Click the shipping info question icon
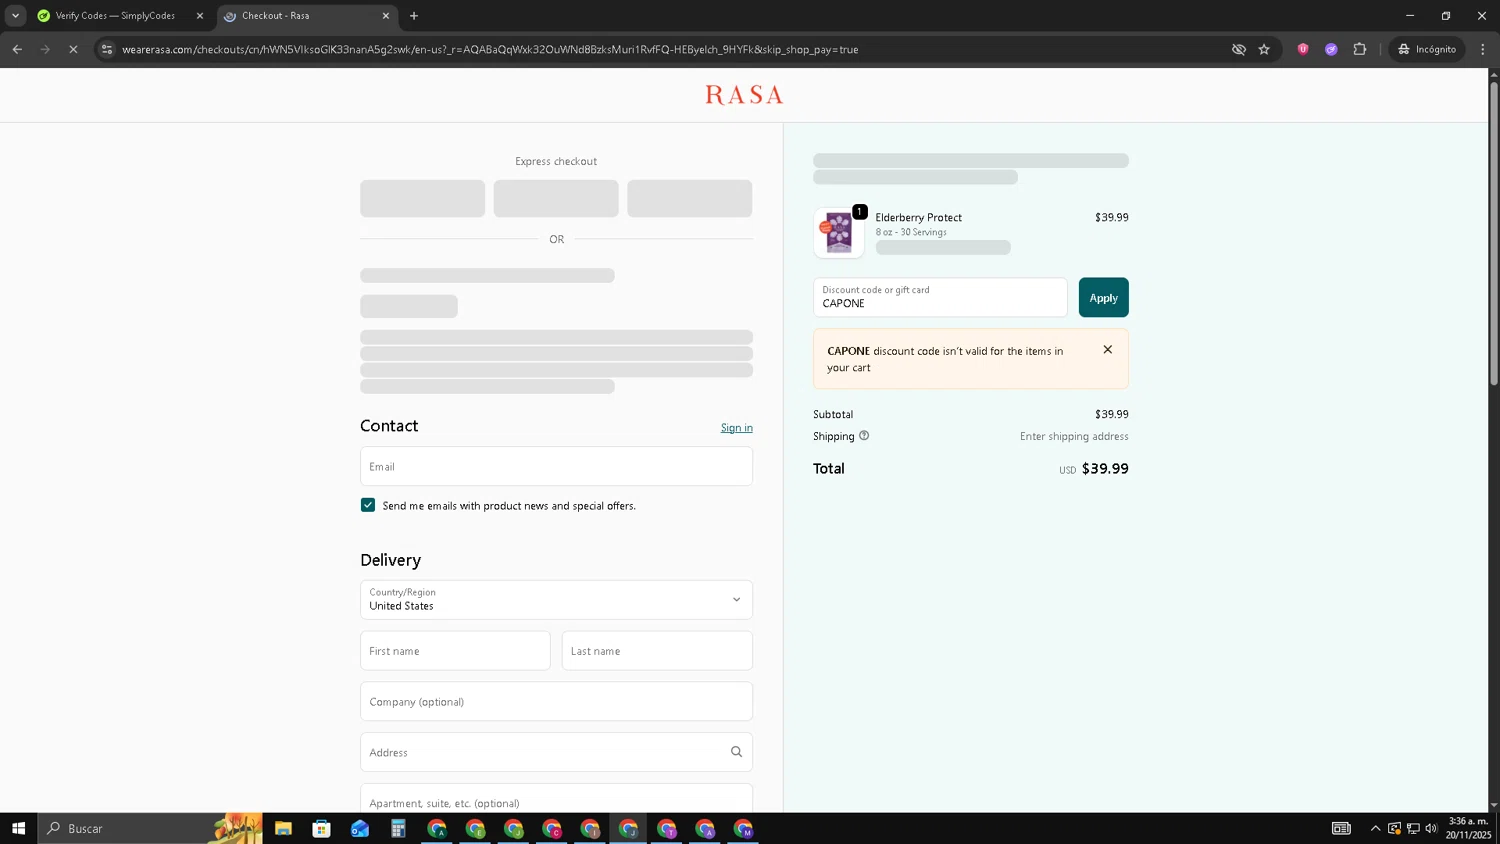1500x844 pixels. (x=864, y=436)
